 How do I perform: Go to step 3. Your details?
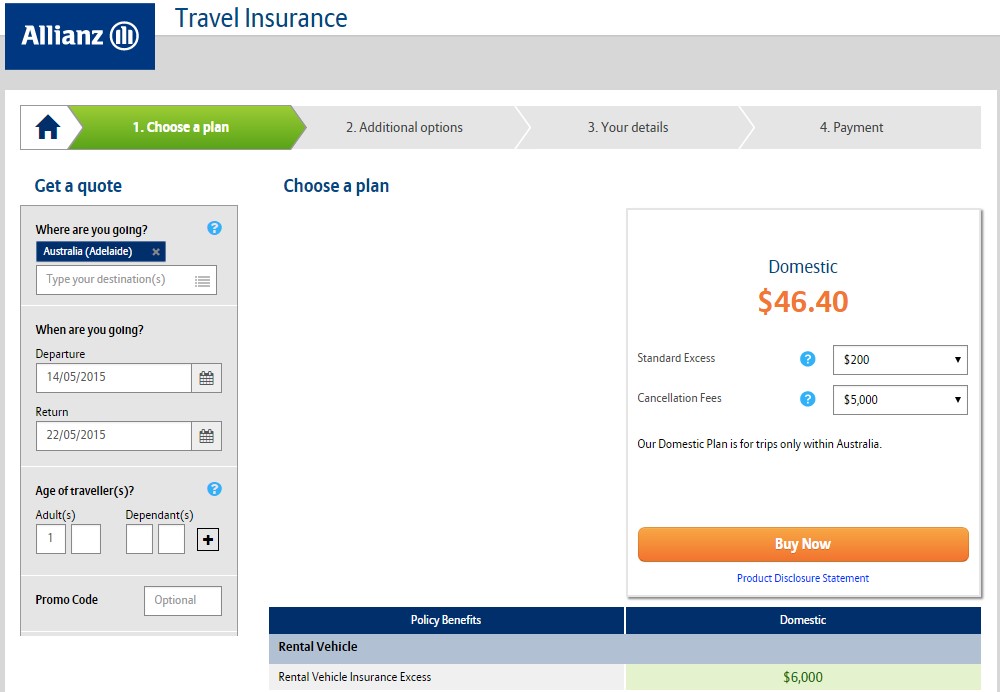pyautogui.click(x=627, y=128)
